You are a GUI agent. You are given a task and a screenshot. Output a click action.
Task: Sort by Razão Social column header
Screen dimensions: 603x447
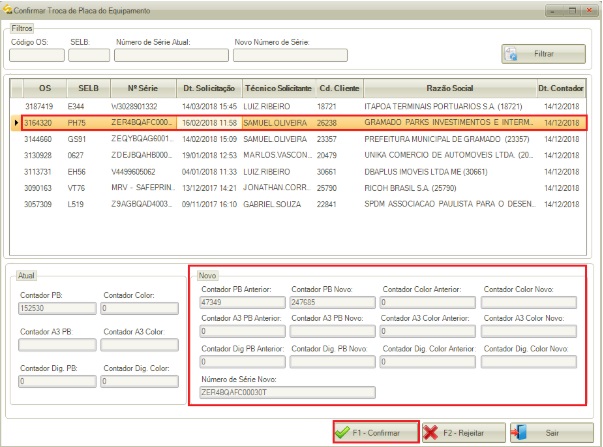coord(450,88)
